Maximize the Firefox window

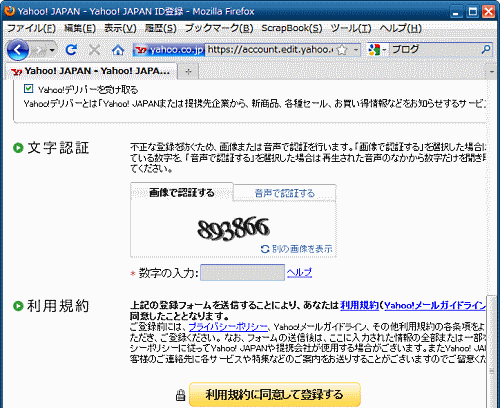[x=472, y=12]
